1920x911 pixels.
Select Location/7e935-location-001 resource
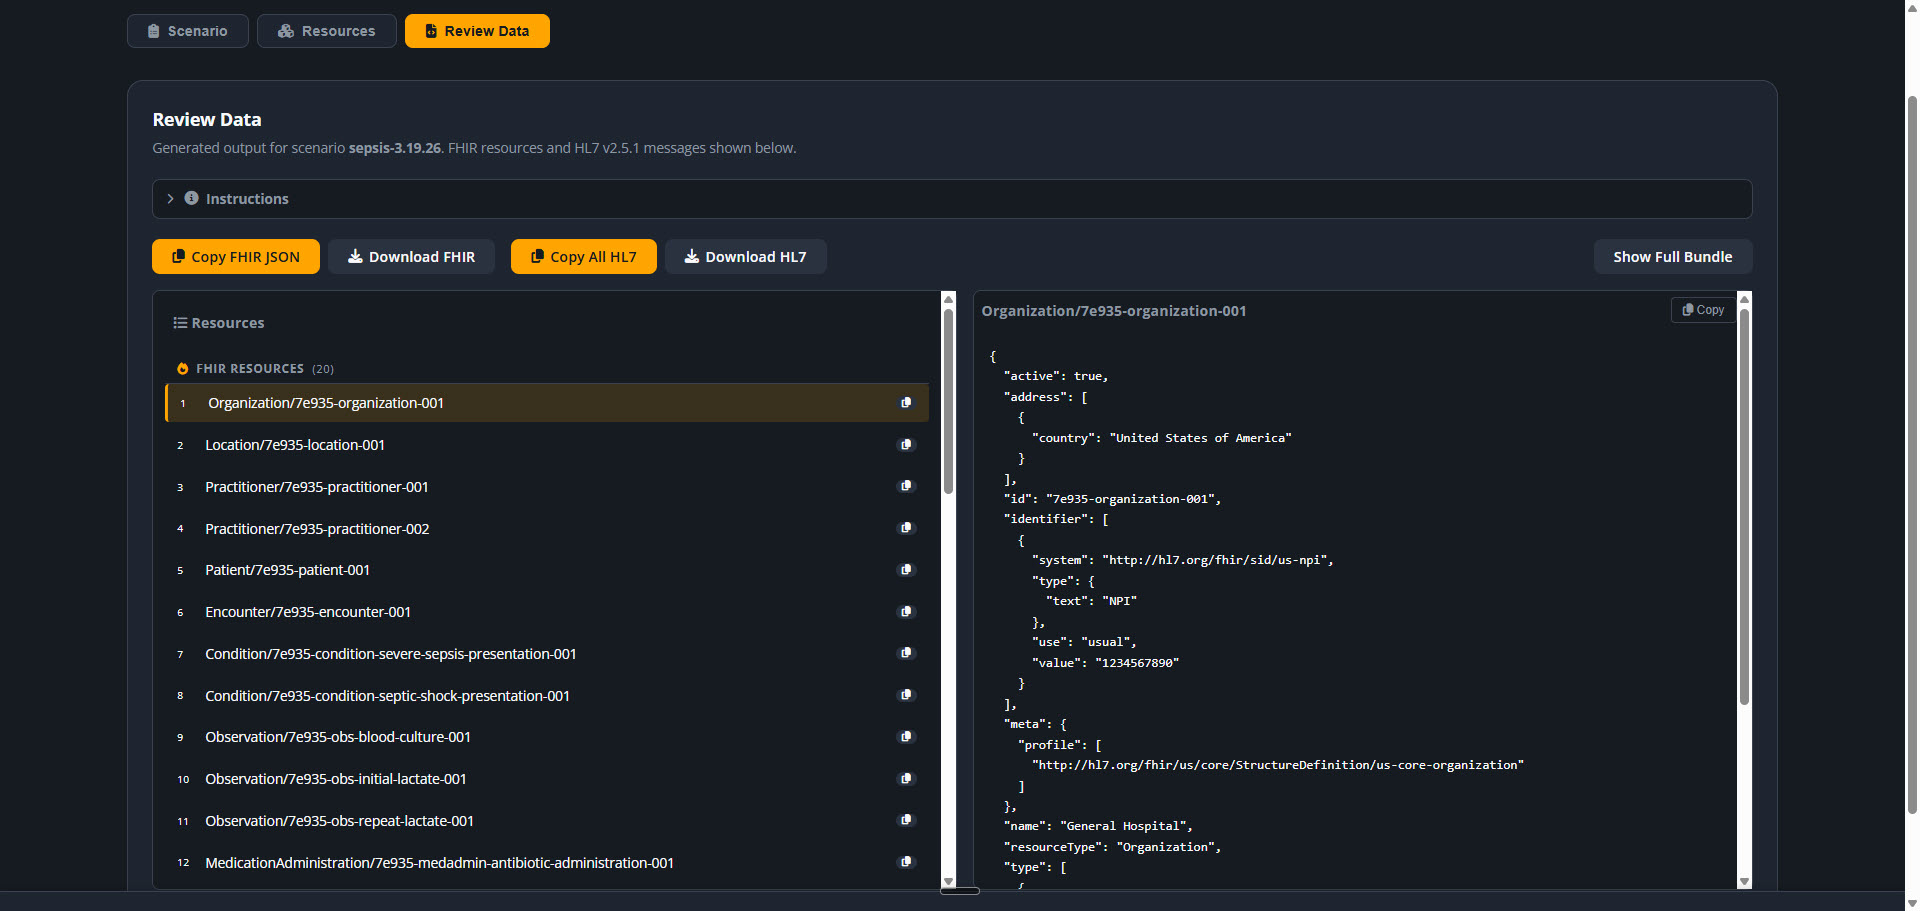pyautogui.click(x=547, y=445)
